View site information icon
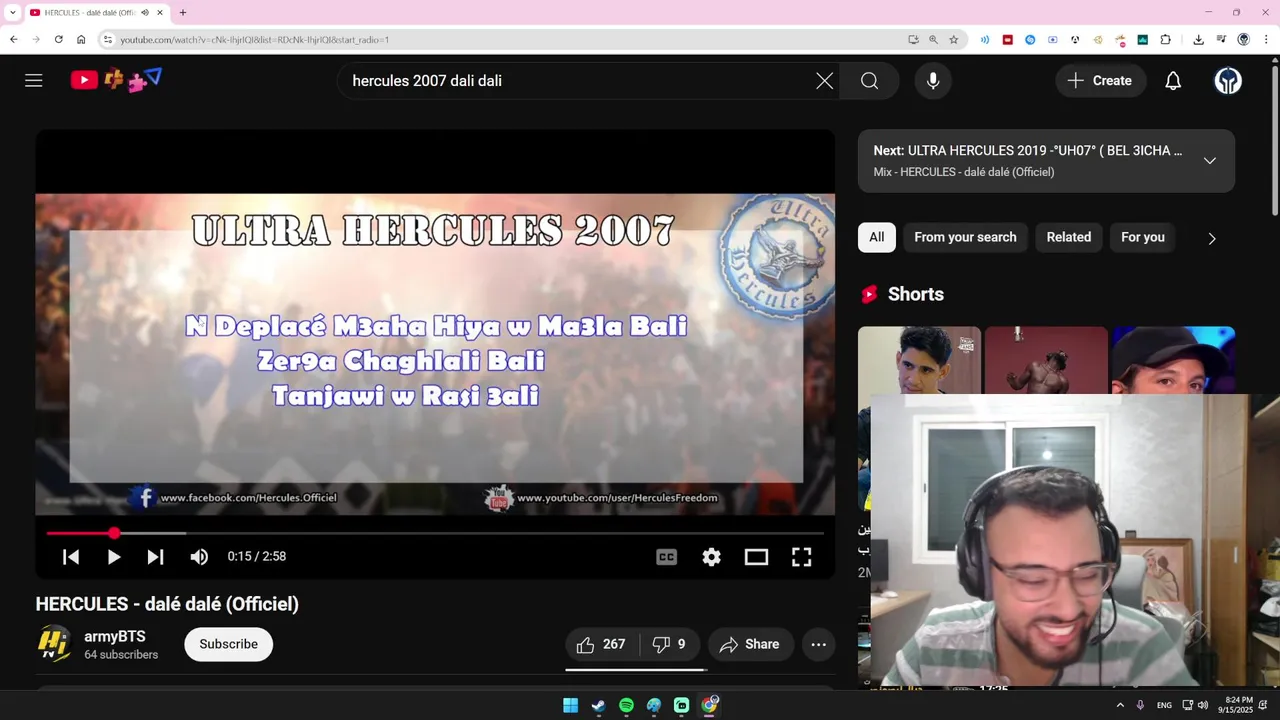The image size is (1280, 720). tap(108, 40)
